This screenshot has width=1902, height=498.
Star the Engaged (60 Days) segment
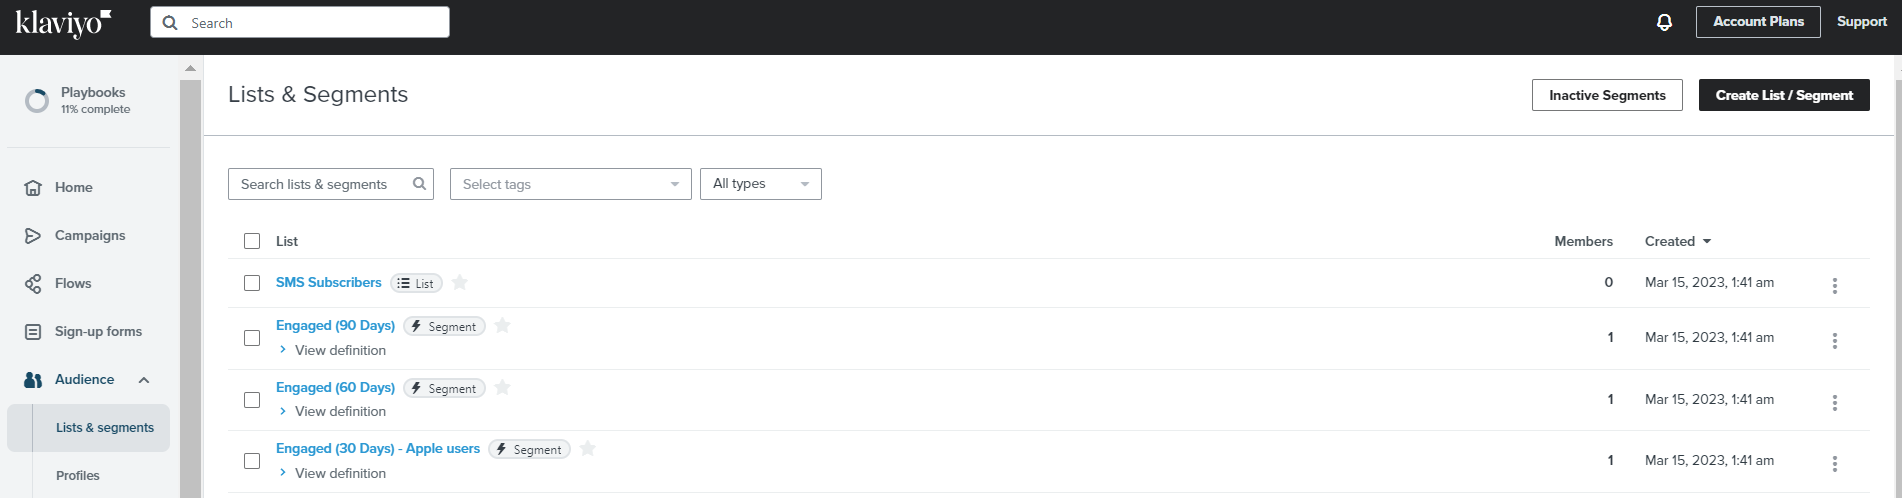[x=503, y=387]
